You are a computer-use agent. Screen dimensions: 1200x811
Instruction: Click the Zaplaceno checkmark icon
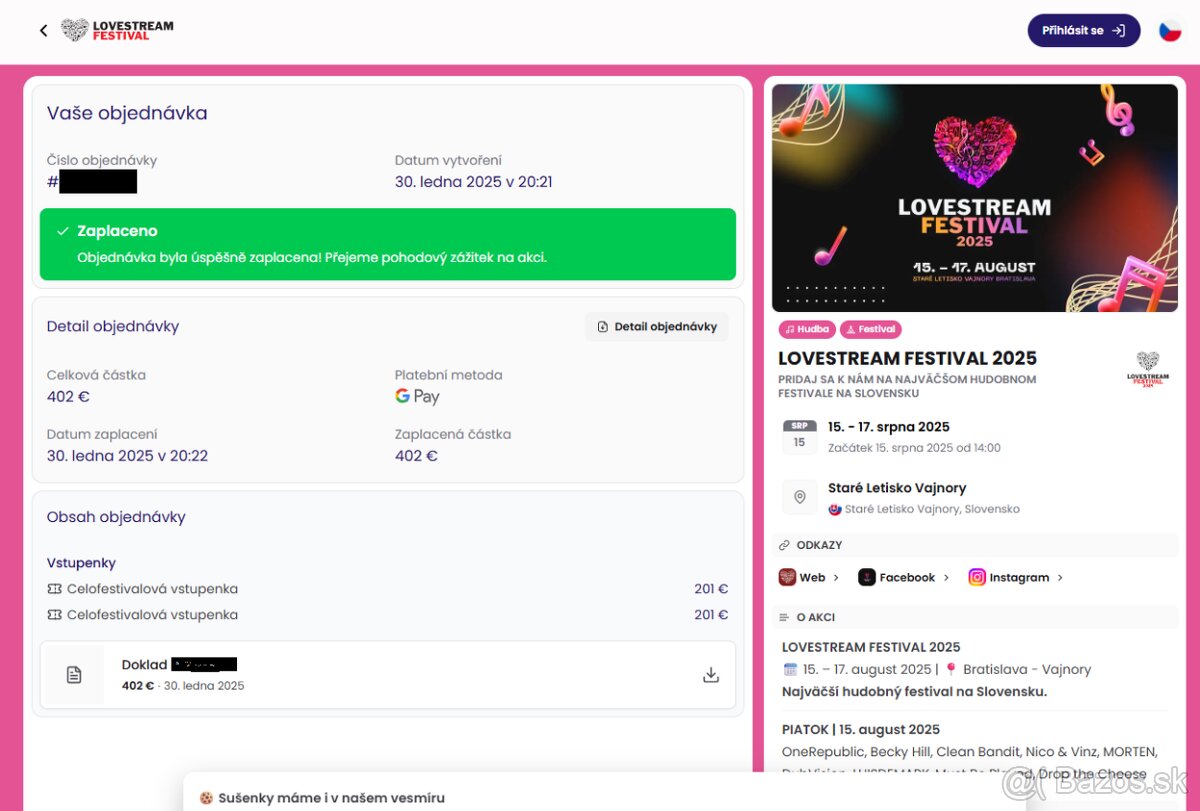(62, 231)
